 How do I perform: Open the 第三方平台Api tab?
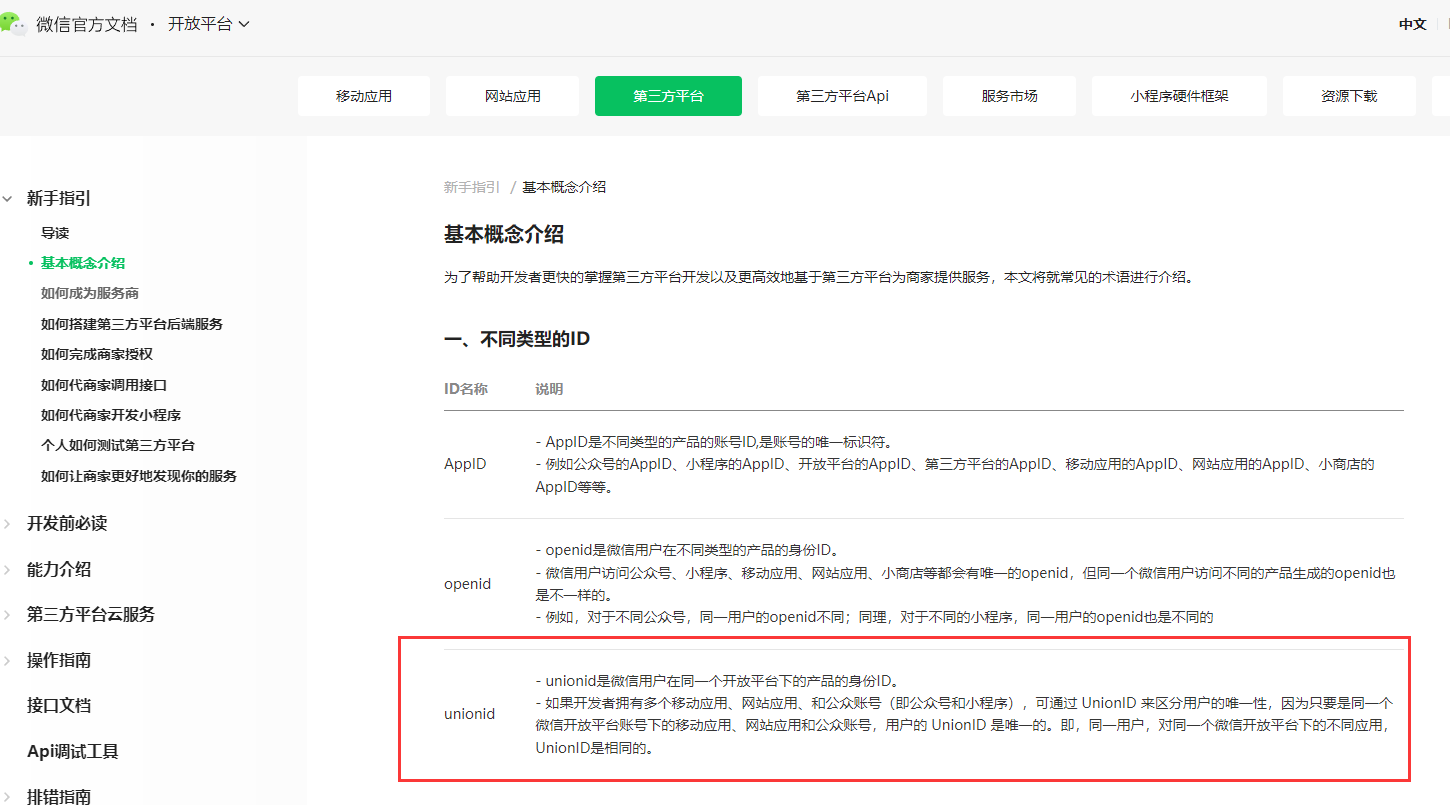coord(842,96)
